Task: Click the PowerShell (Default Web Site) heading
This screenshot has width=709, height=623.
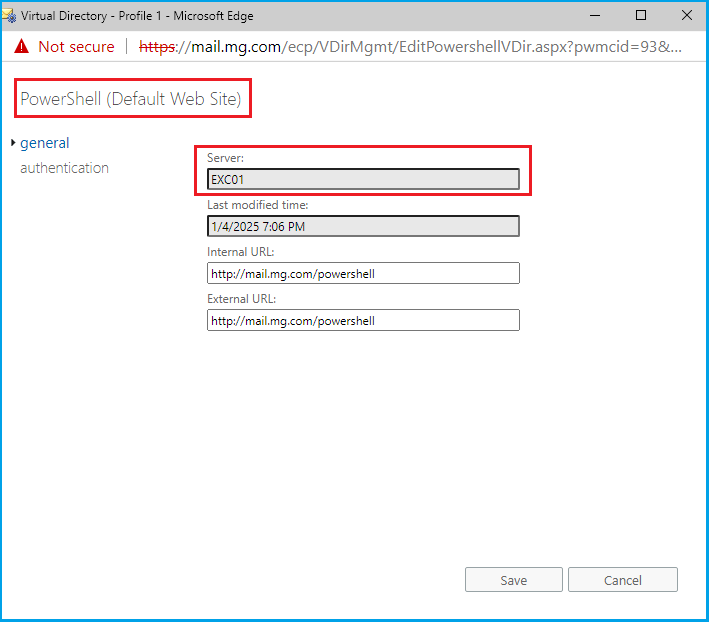Action: tap(131, 99)
